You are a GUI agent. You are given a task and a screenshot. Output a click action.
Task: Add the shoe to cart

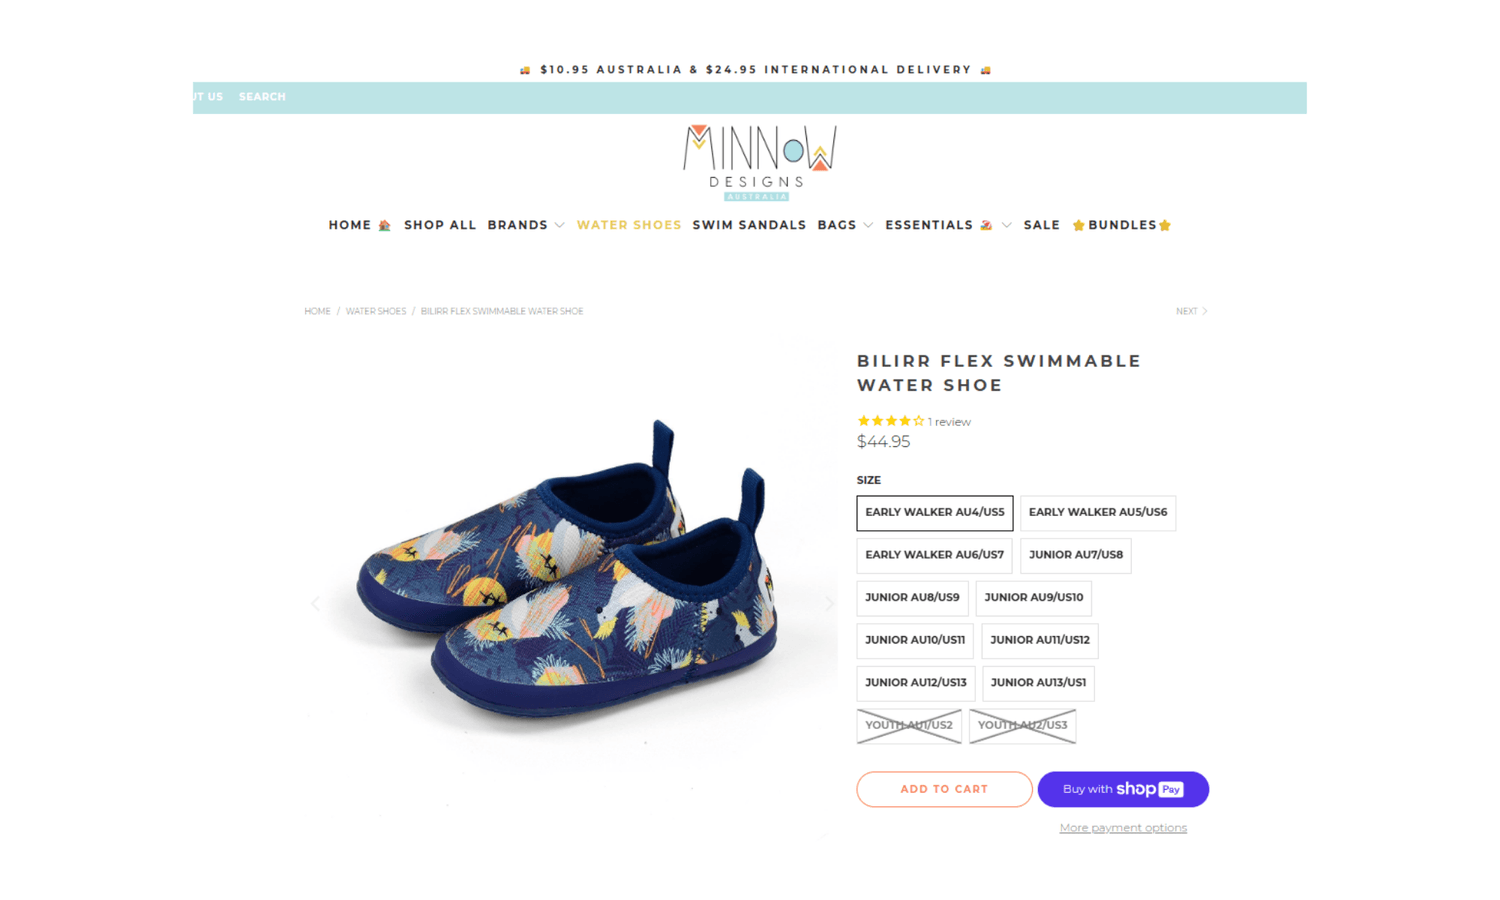pos(944,789)
